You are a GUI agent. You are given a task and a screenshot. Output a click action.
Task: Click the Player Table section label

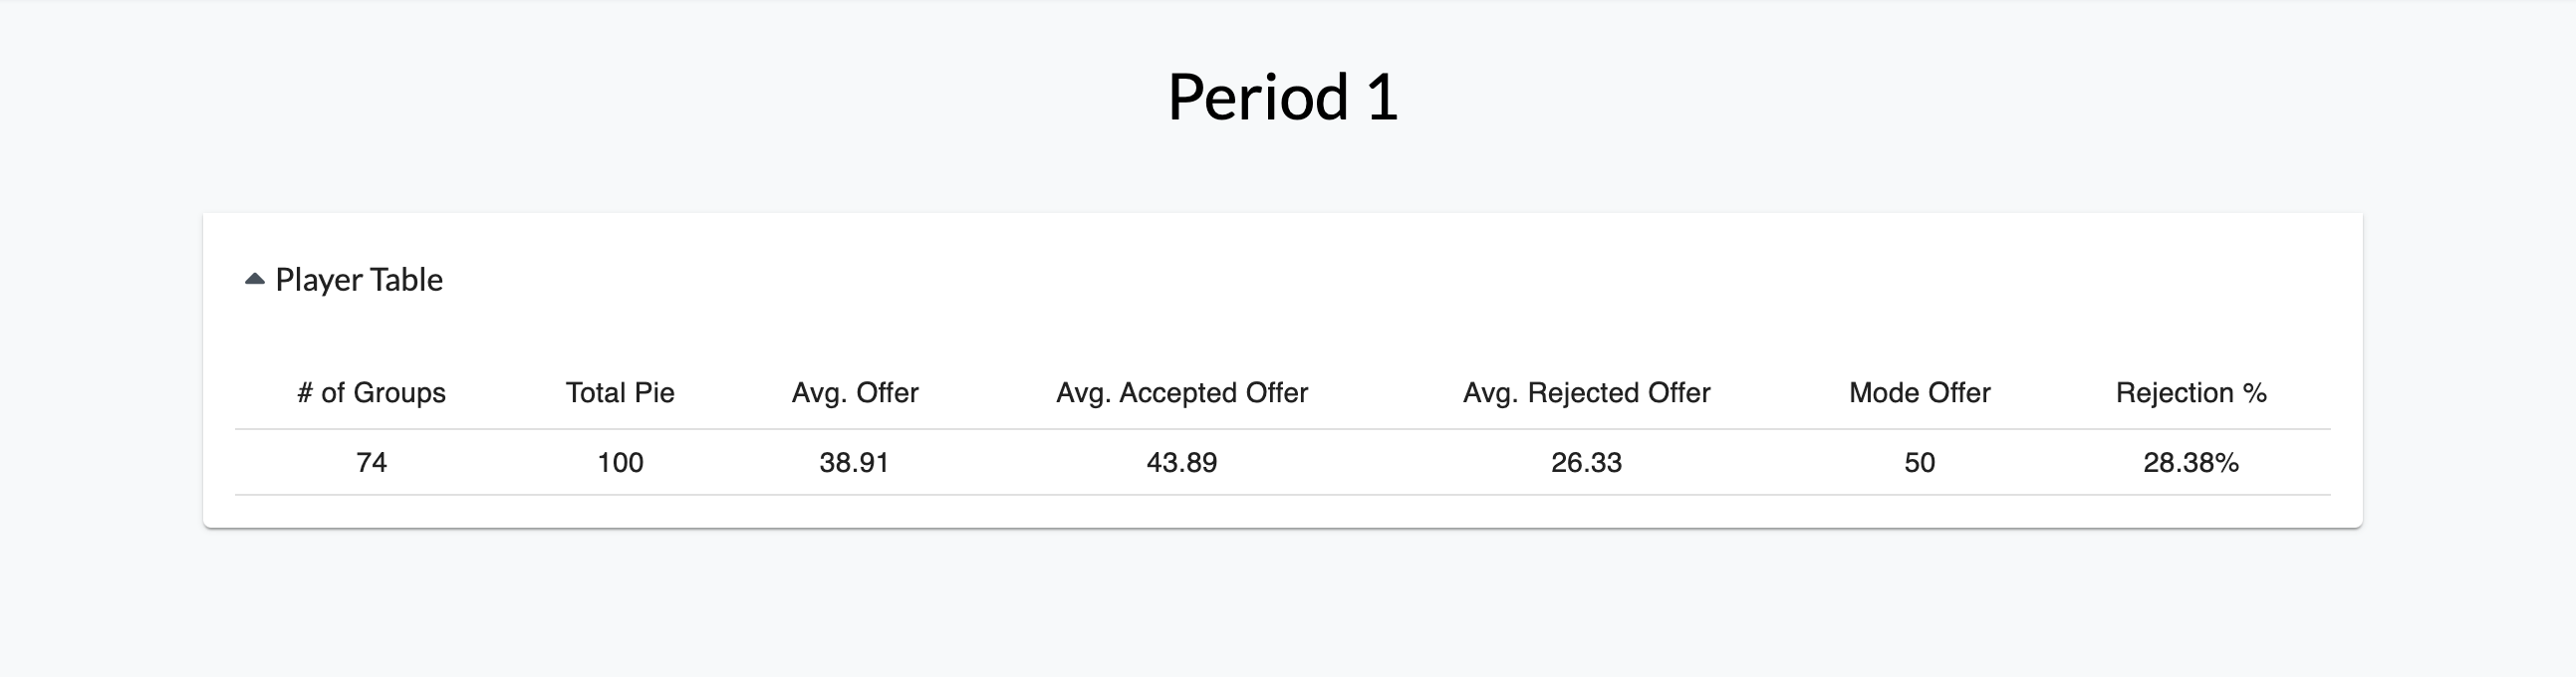coord(359,280)
